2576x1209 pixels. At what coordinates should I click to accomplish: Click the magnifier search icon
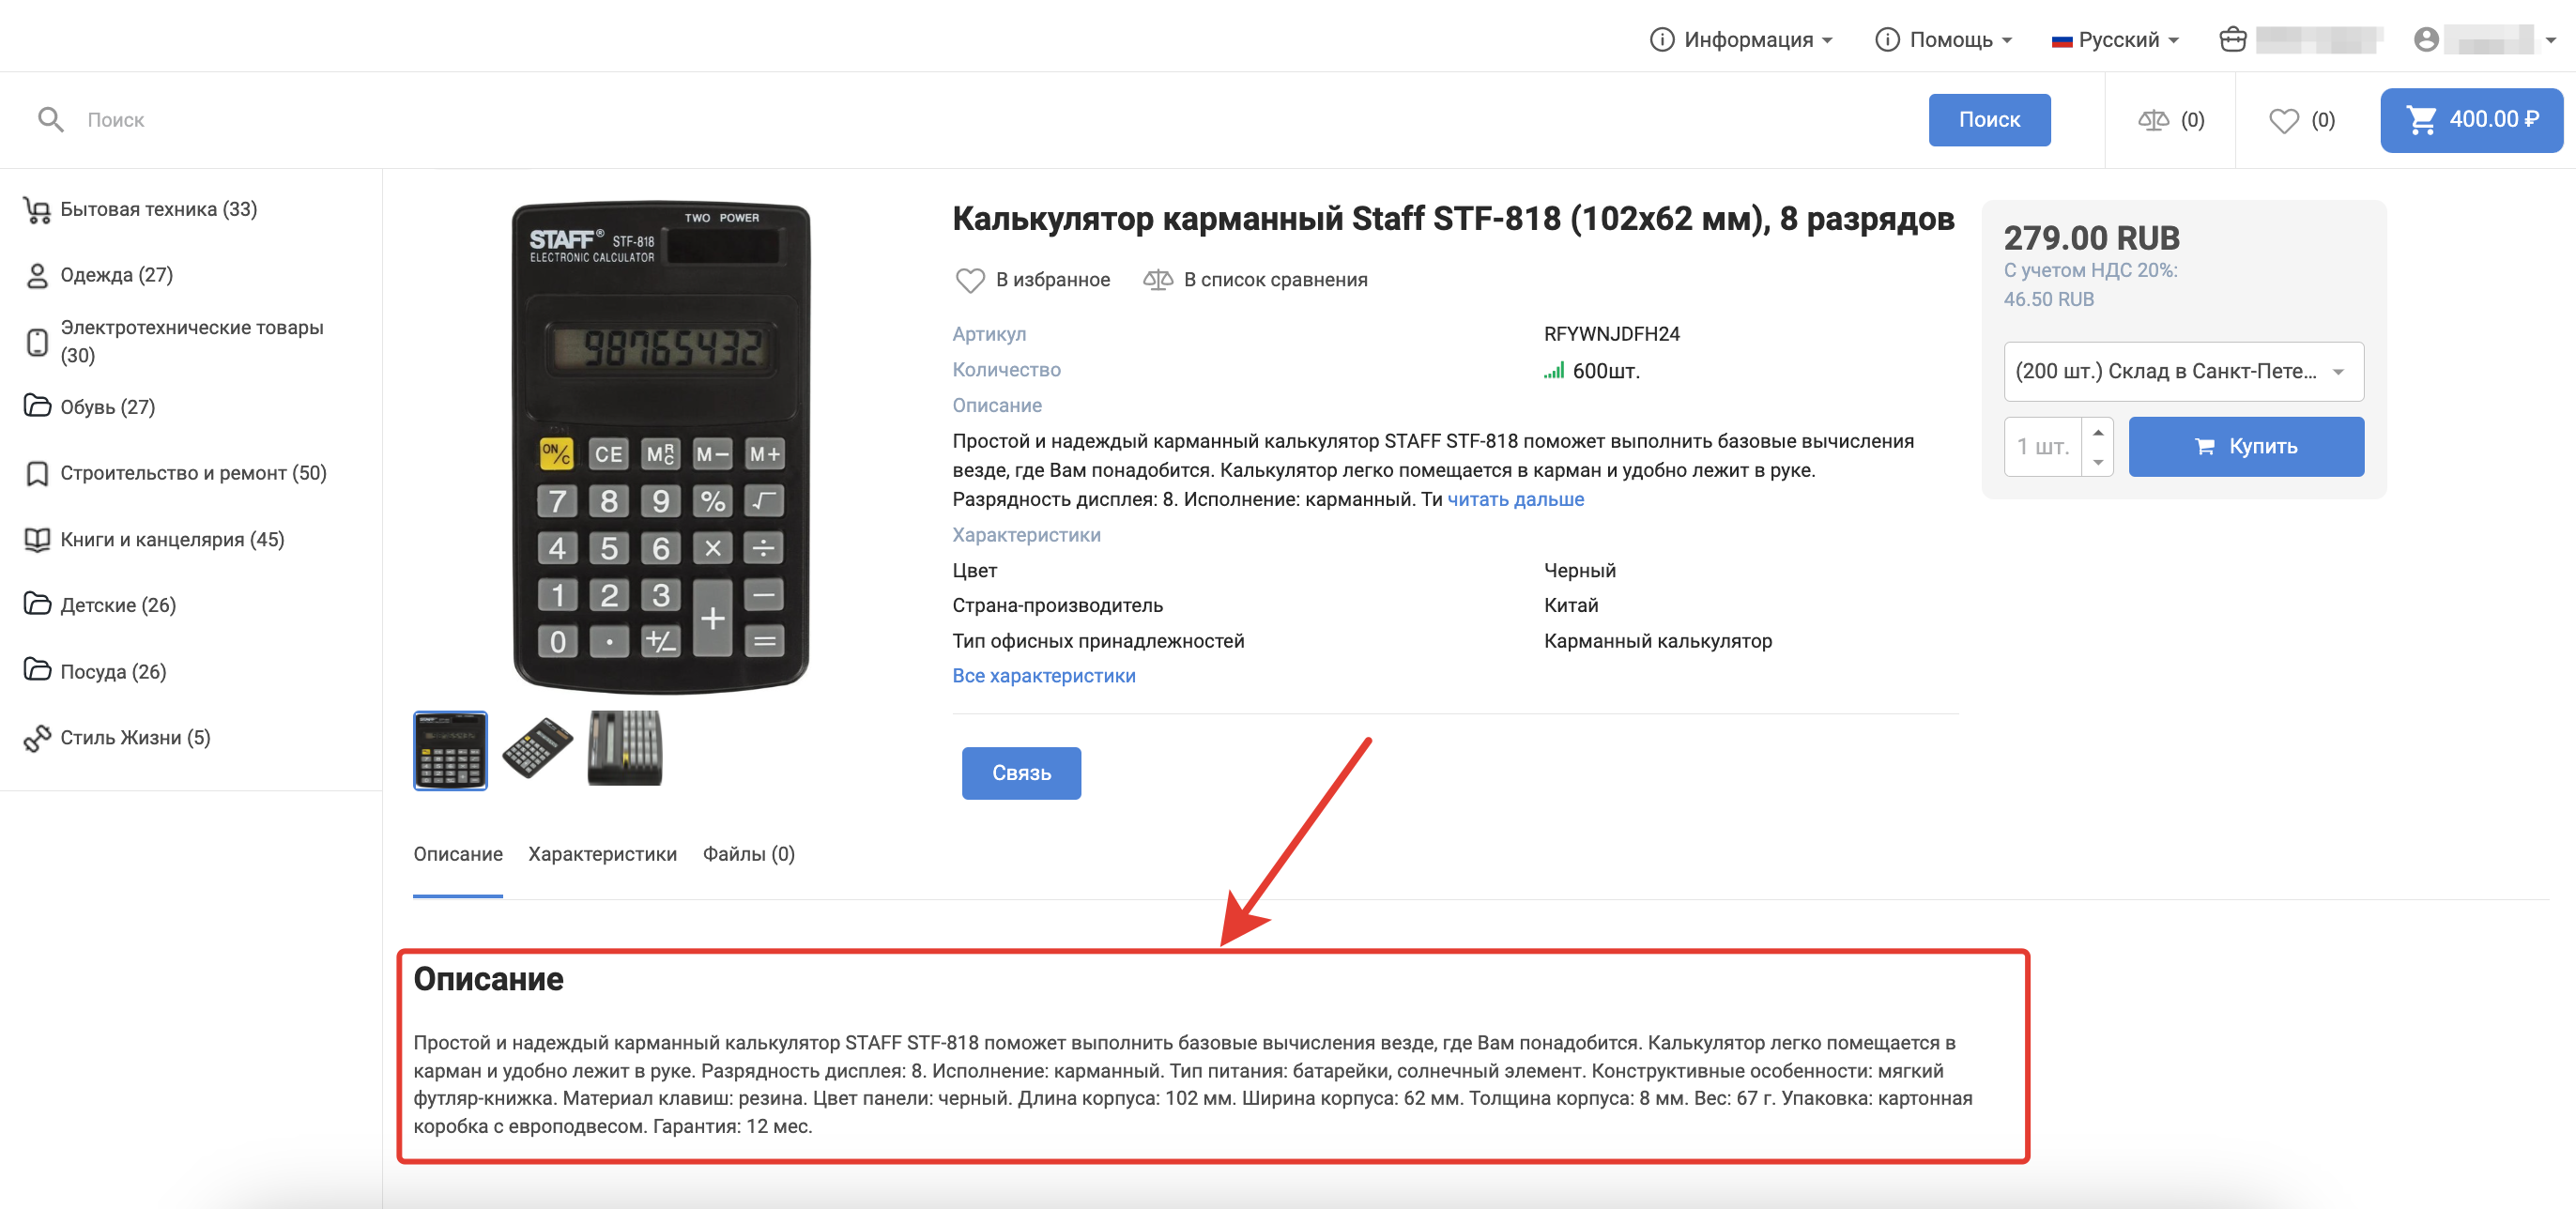pos(50,120)
